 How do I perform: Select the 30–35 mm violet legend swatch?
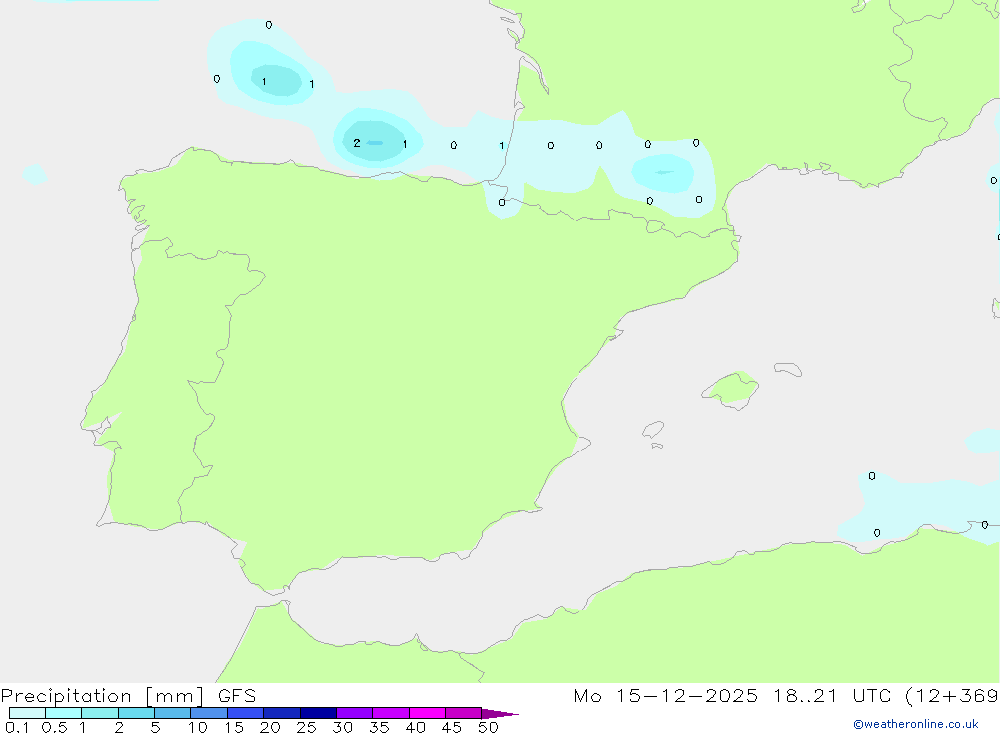coord(354,713)
